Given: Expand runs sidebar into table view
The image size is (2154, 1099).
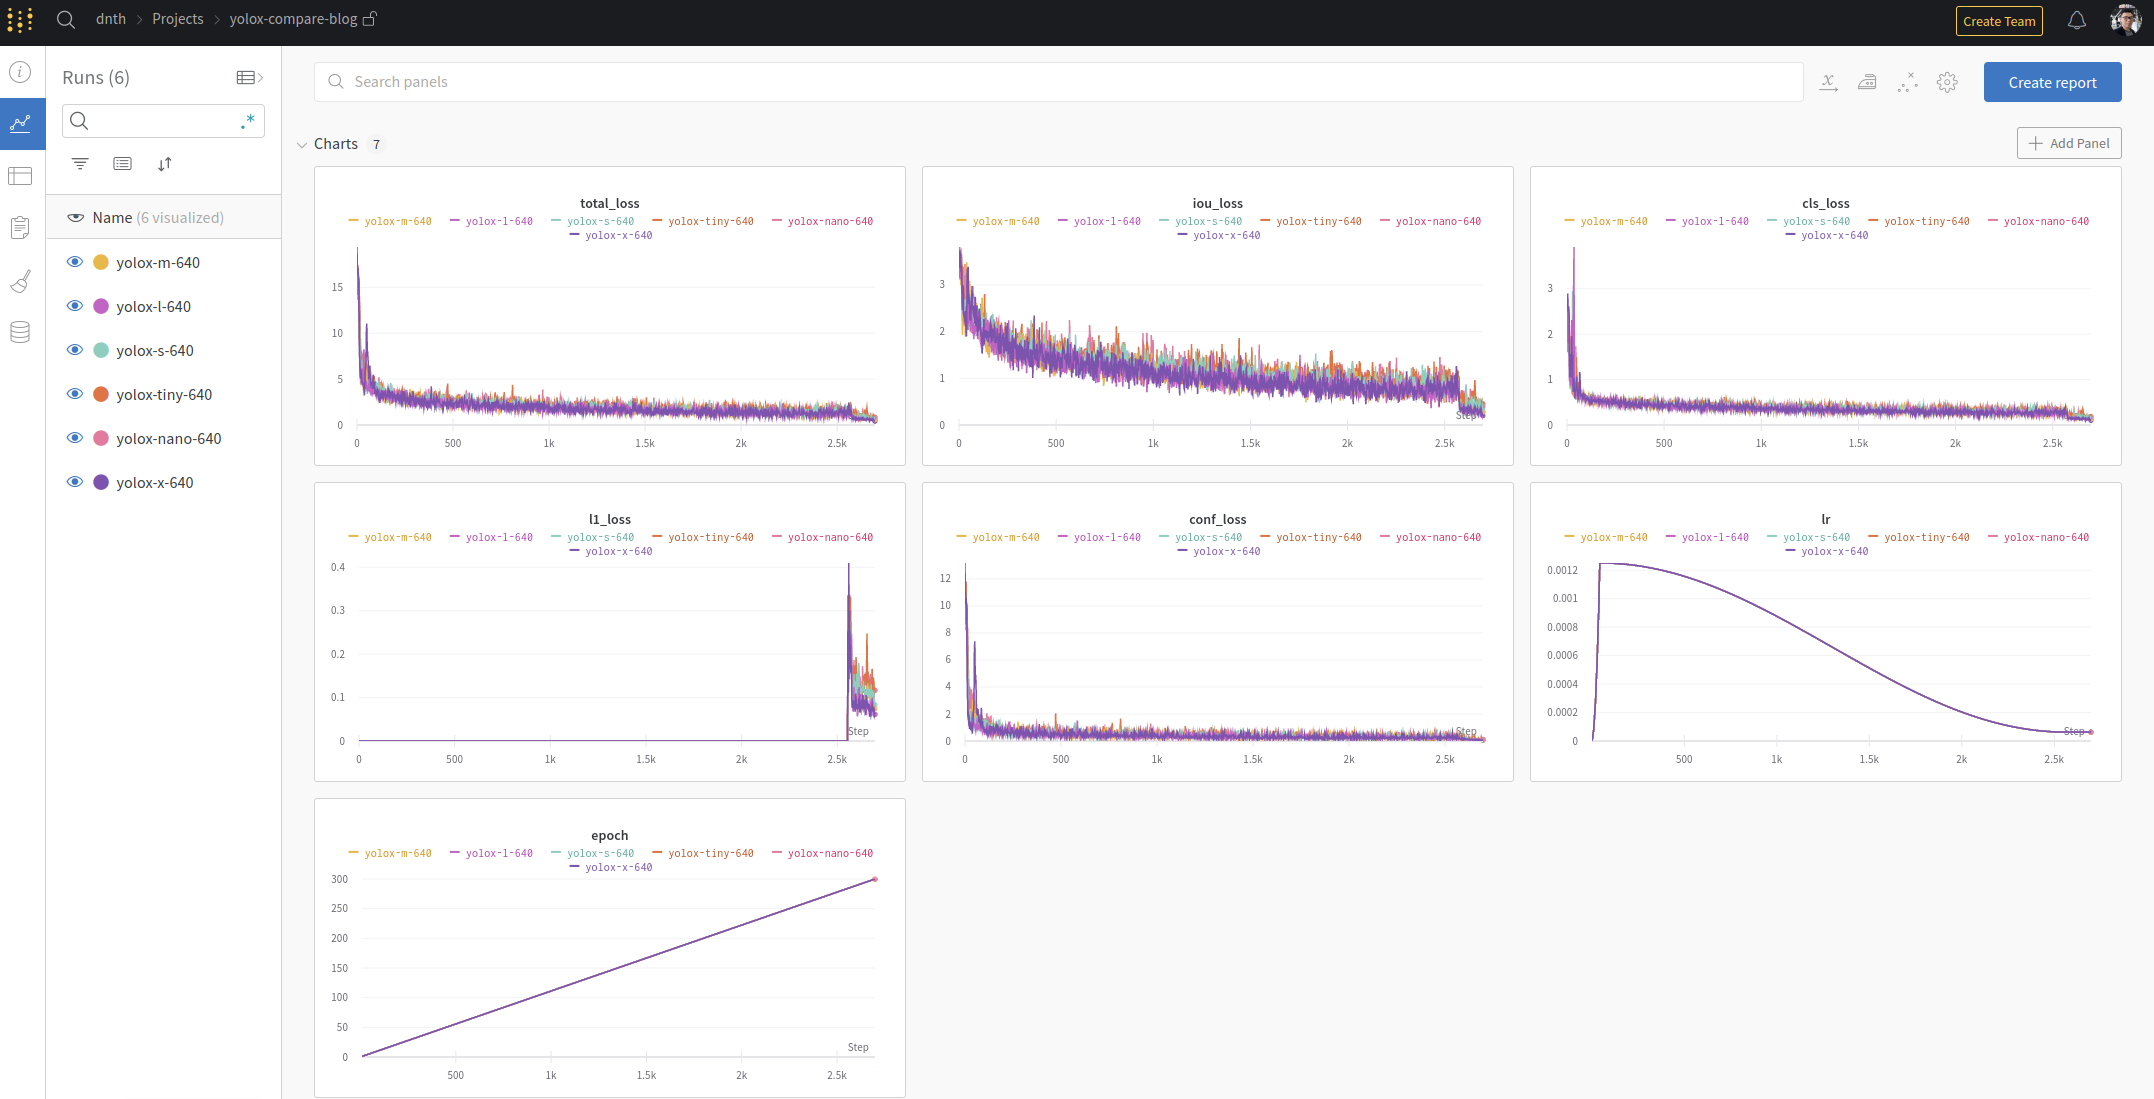Looking at the screenshot, I should pyautogui.click(x=250, y=78).
